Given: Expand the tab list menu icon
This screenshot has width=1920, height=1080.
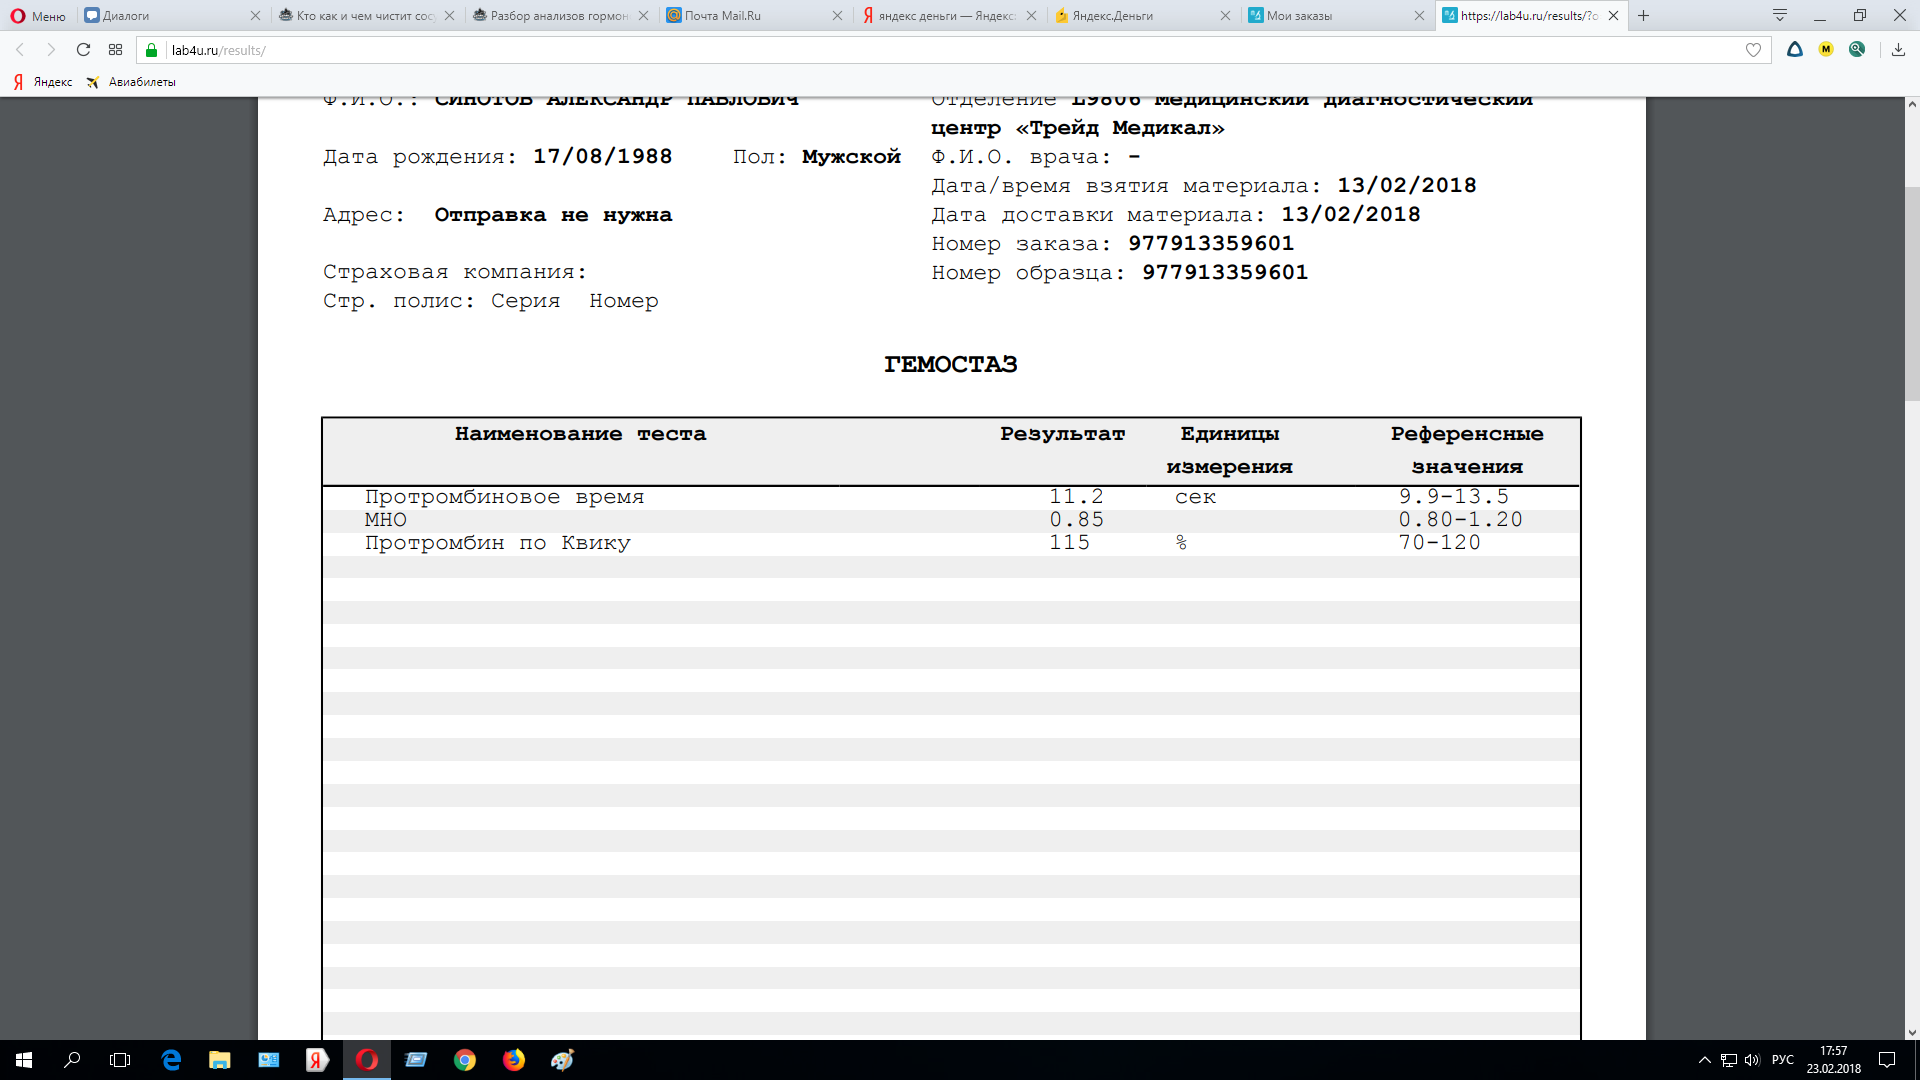Looking at the screenshot, I should [1780, 16].
